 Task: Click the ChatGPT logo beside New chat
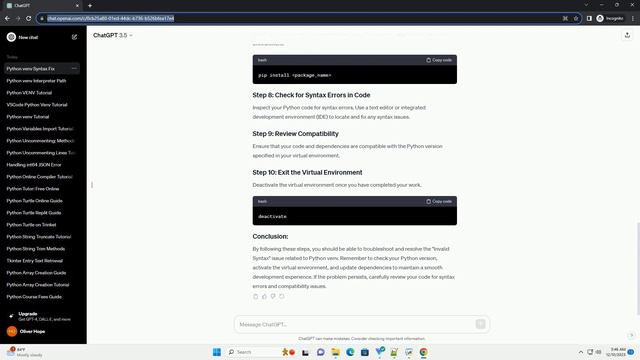[x=11, y=37]
